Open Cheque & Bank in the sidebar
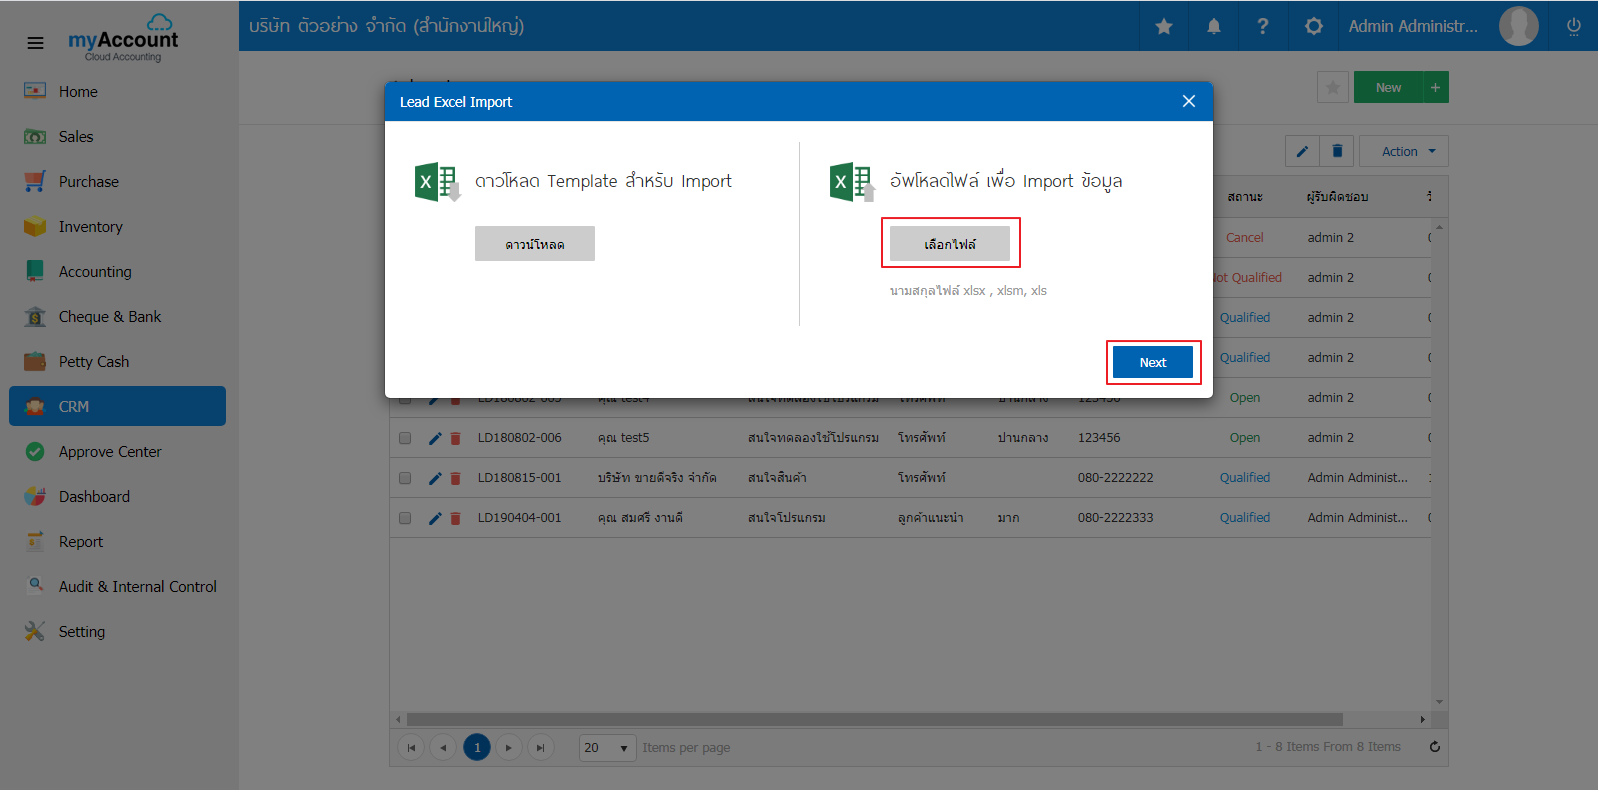Viewport: 1598px width, 790px height. (118, 316)
